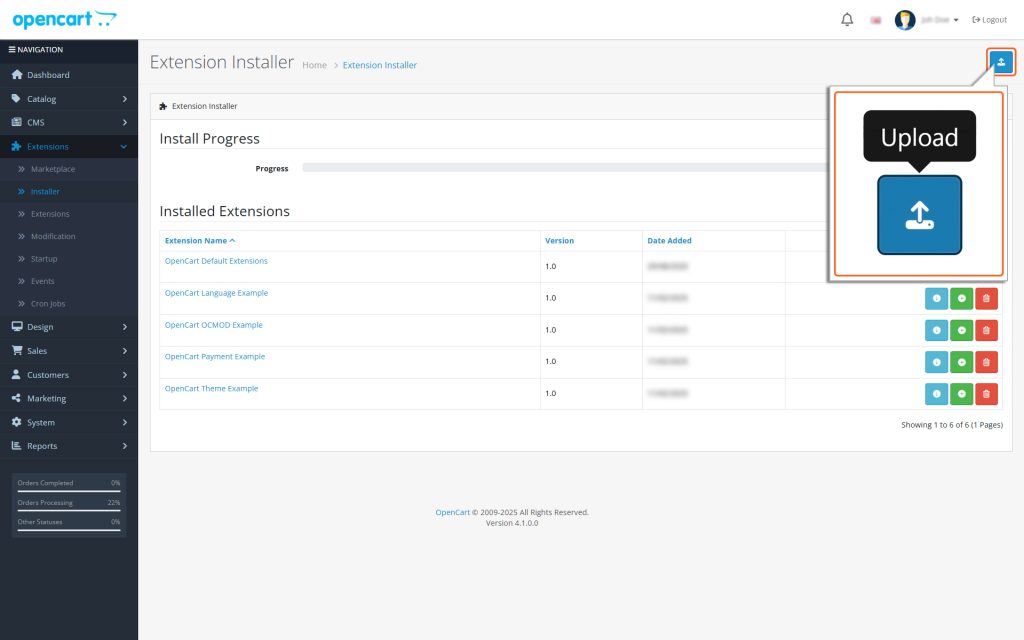Image resolution: width=1024 pixels, height=640 pixels.
Task: Click the blue download icon for OpenCart Language Example
Action: [936, 297]
